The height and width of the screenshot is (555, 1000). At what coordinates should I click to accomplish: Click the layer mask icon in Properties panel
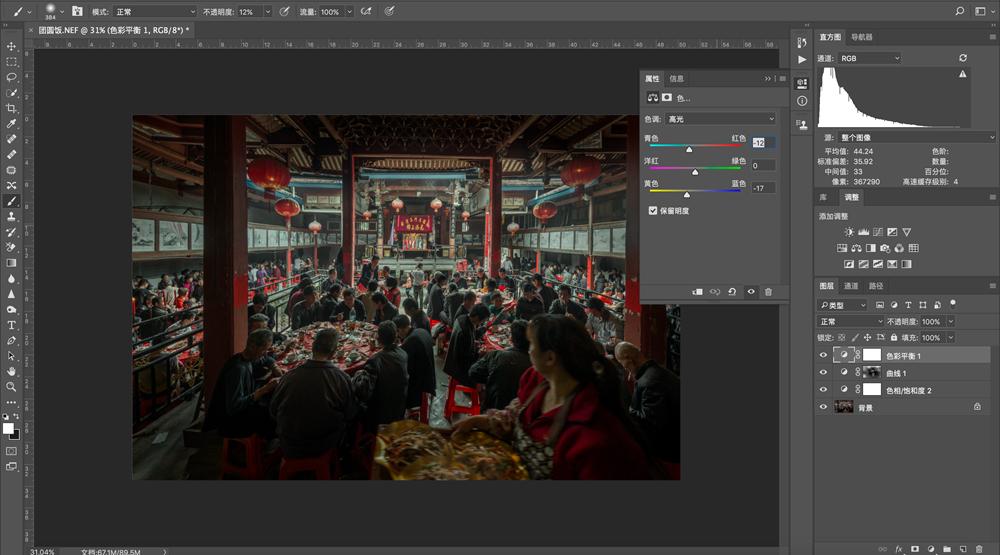(667, 98)
